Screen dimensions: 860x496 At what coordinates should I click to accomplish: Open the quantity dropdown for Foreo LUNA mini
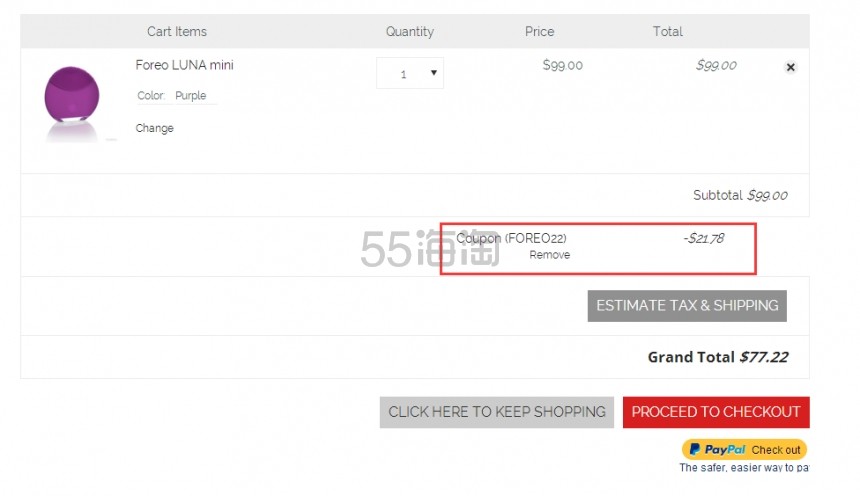(x=410, y=73)
